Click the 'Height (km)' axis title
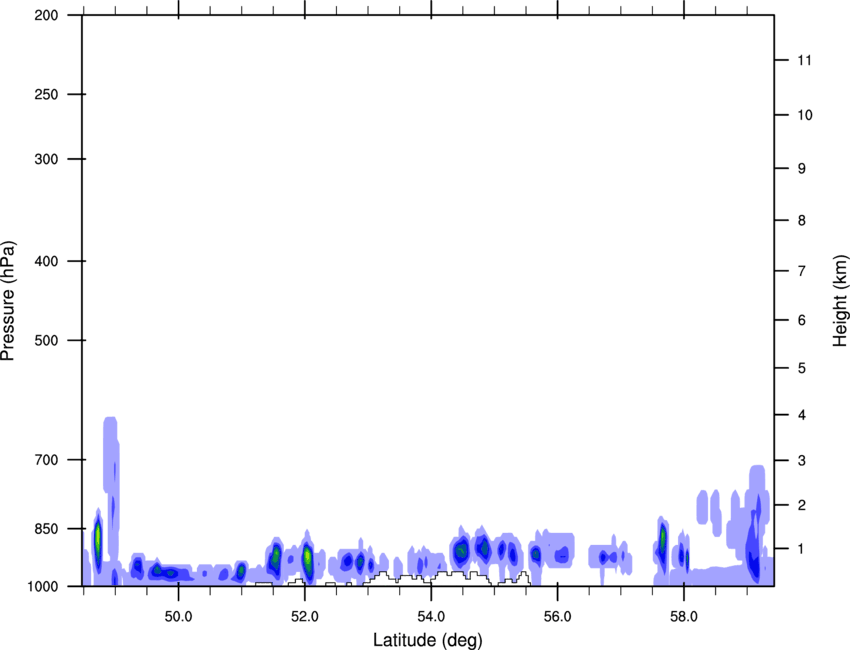850x650 pixels. click(x=840, y=300)
